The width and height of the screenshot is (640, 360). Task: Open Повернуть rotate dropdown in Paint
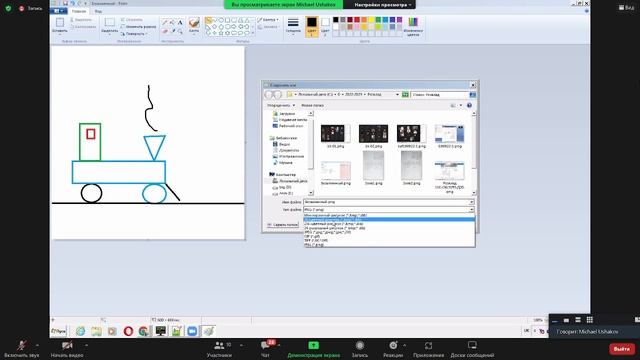point(134,34)
